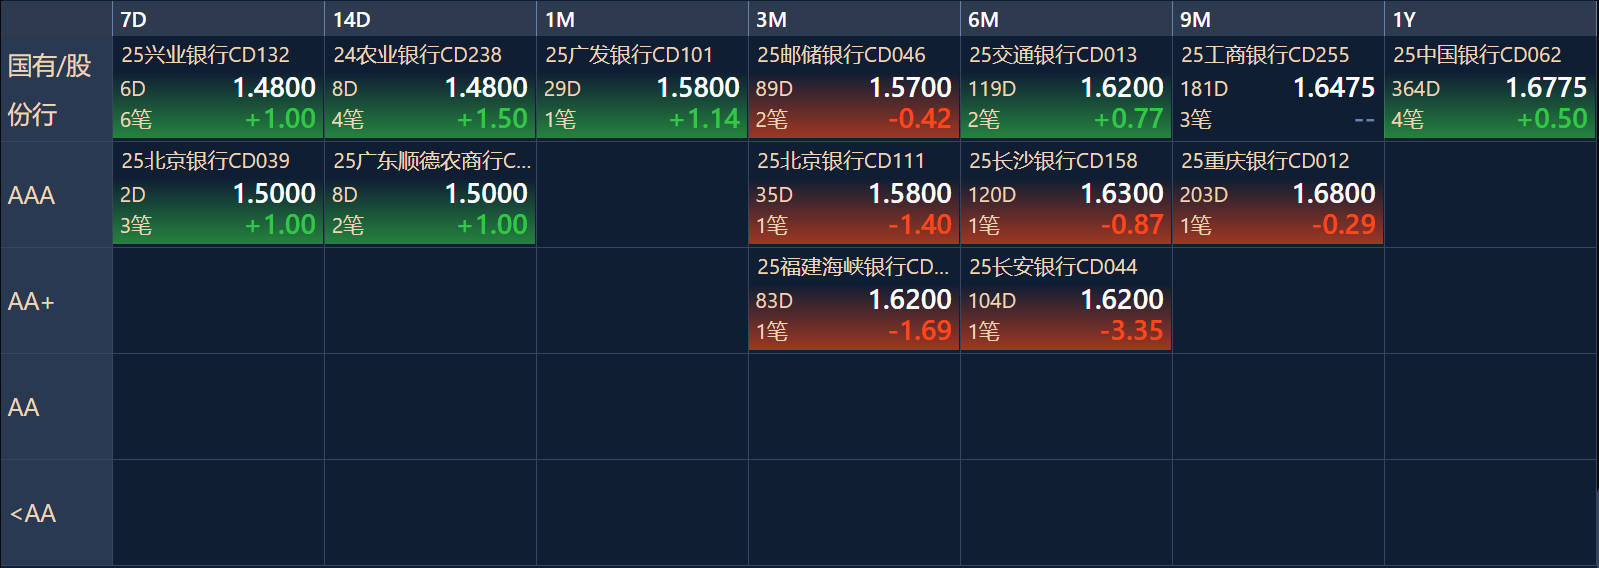The height and width of the screenshot is (568, 1599).
Task: Click the 25工商银行CD255 quote
Action: (1278, 88)
